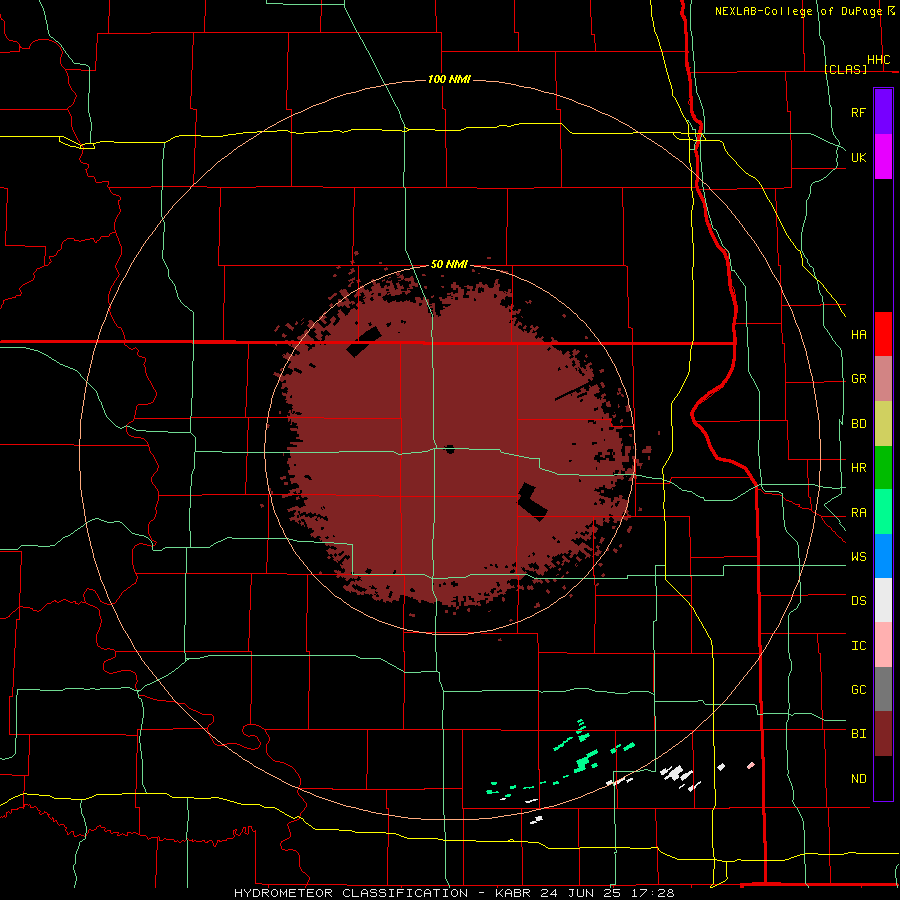Click the "WS" legend label

point(858,557)
